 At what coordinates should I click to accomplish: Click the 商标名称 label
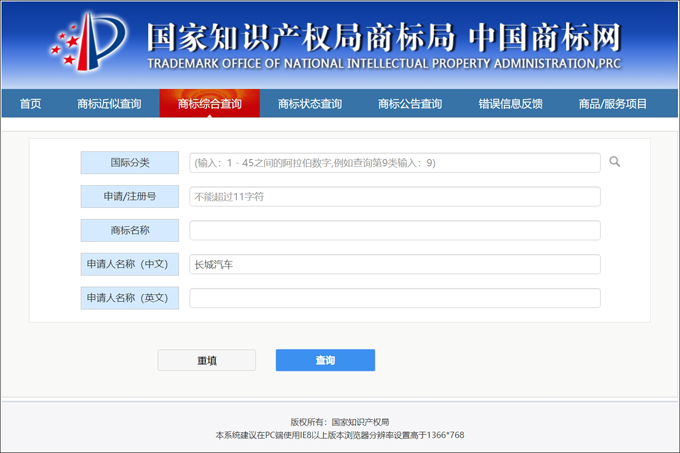click(130, 230)
